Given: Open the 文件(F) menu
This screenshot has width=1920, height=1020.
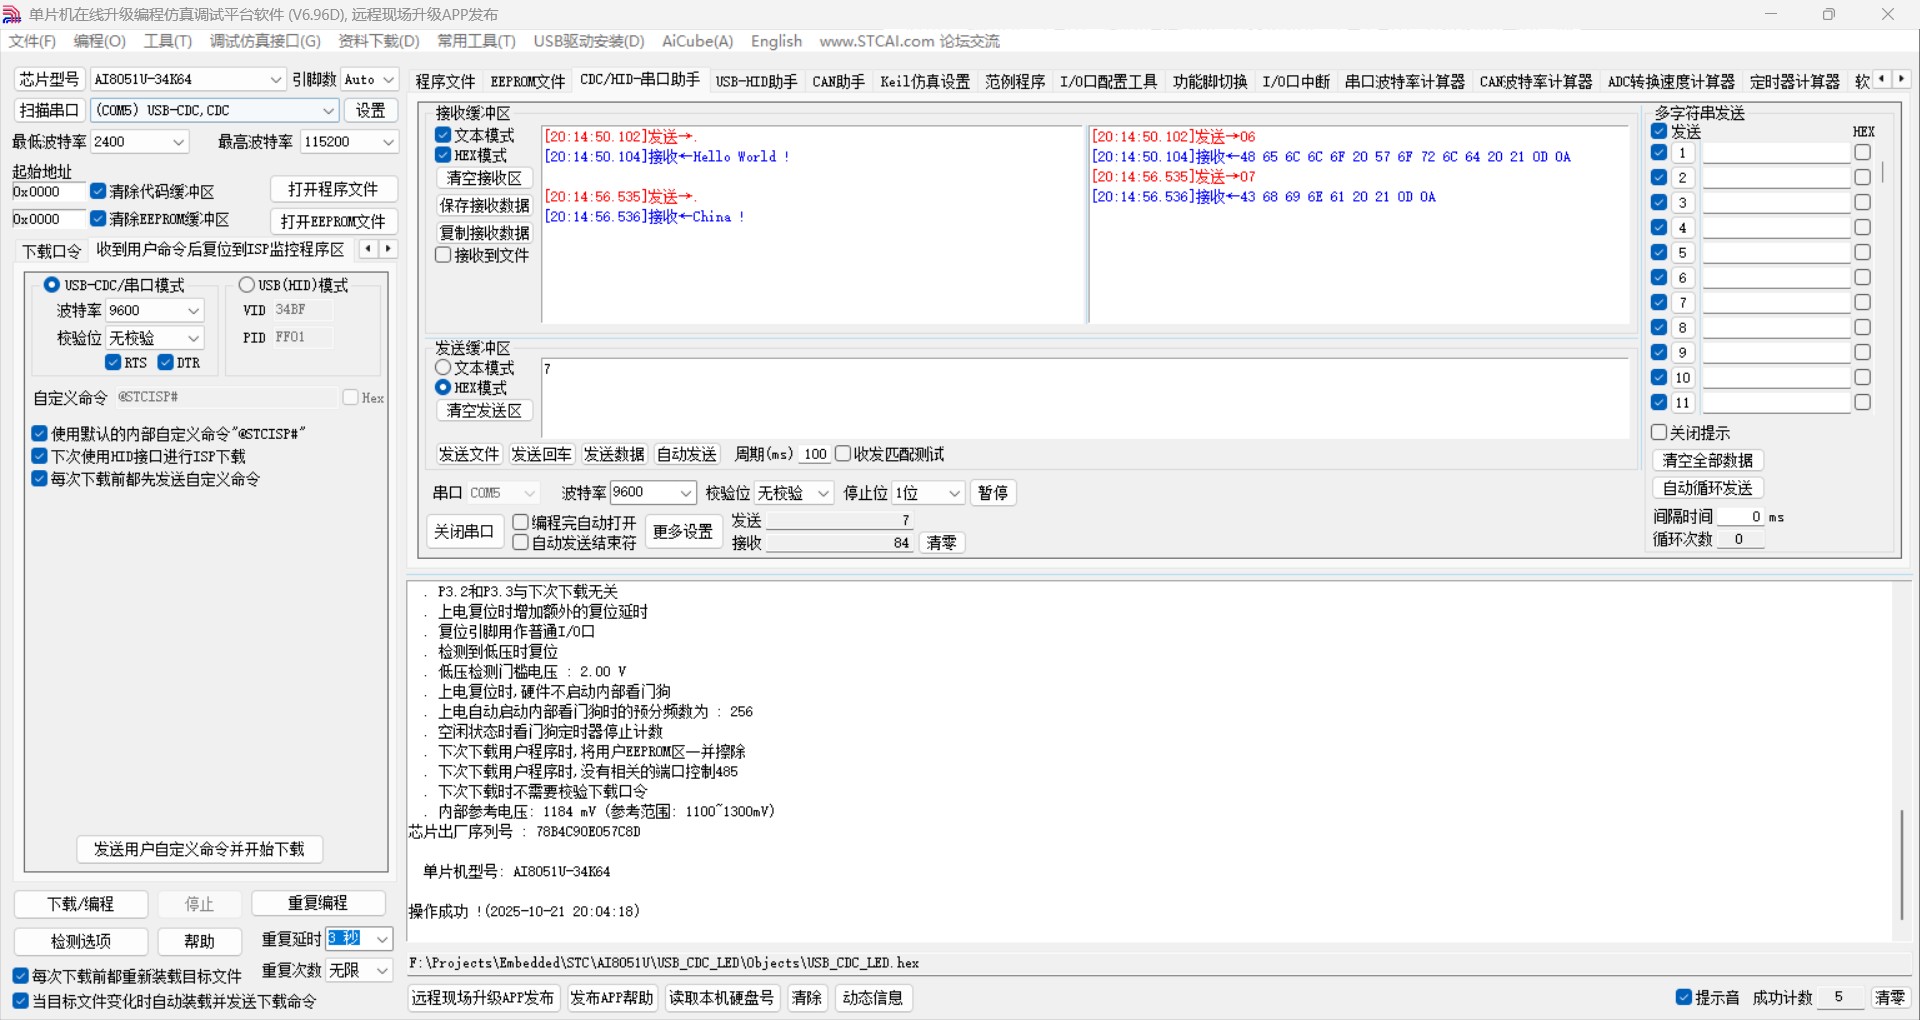Looking at the screenshot, I should click(x=32, y=41).
